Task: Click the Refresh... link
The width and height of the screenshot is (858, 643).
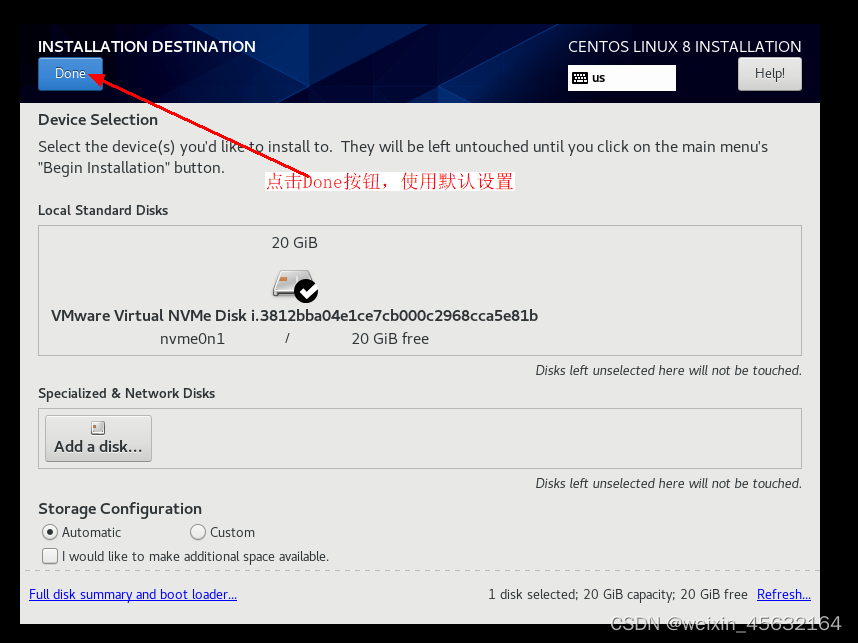Action: 784,594
